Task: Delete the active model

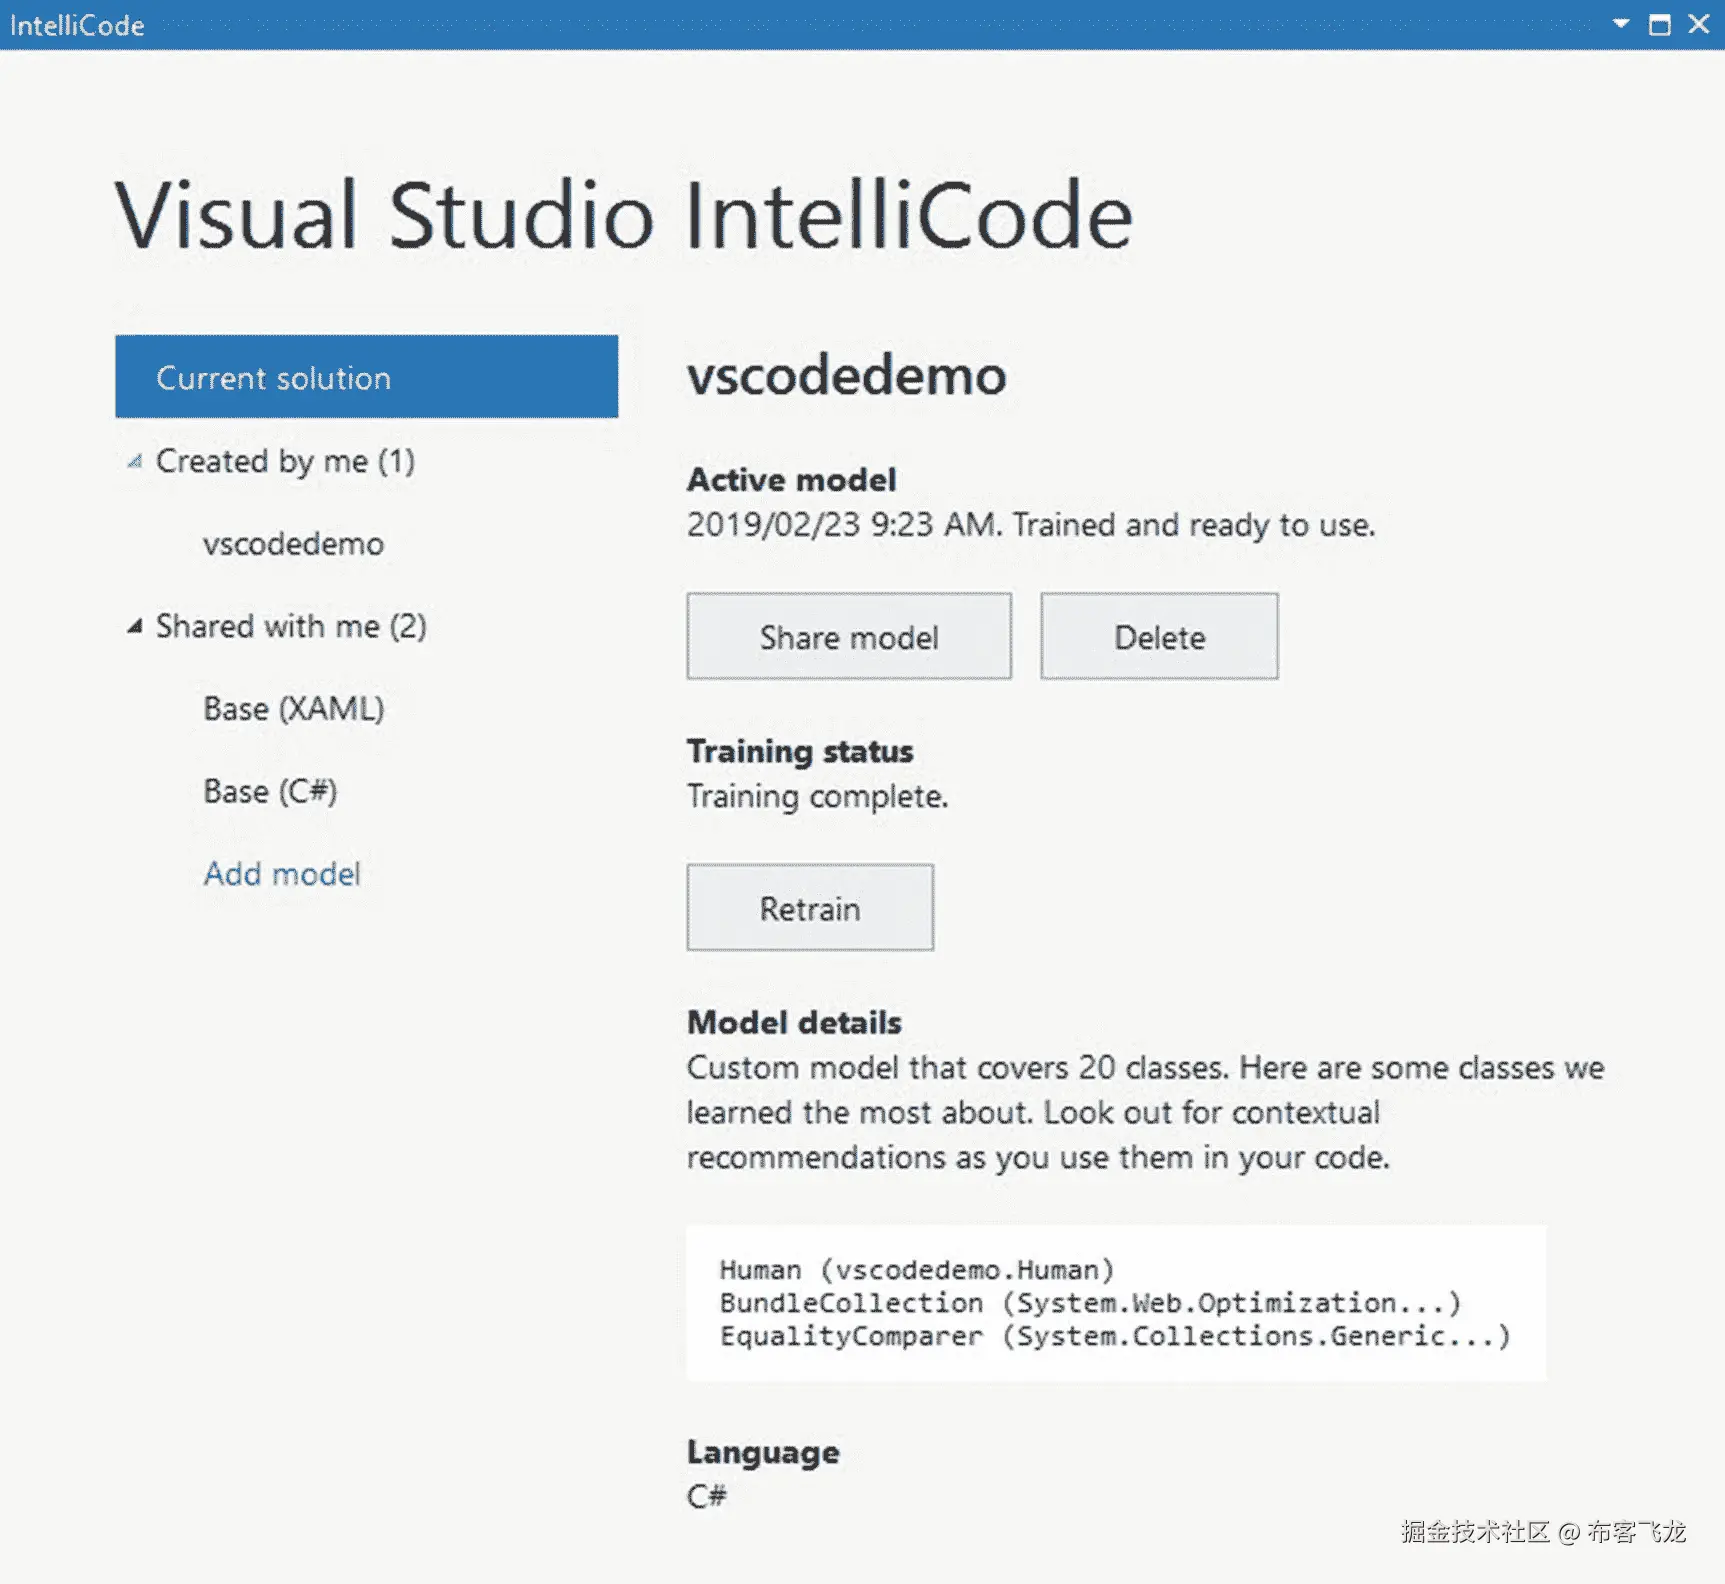Action: [1159, 637]
